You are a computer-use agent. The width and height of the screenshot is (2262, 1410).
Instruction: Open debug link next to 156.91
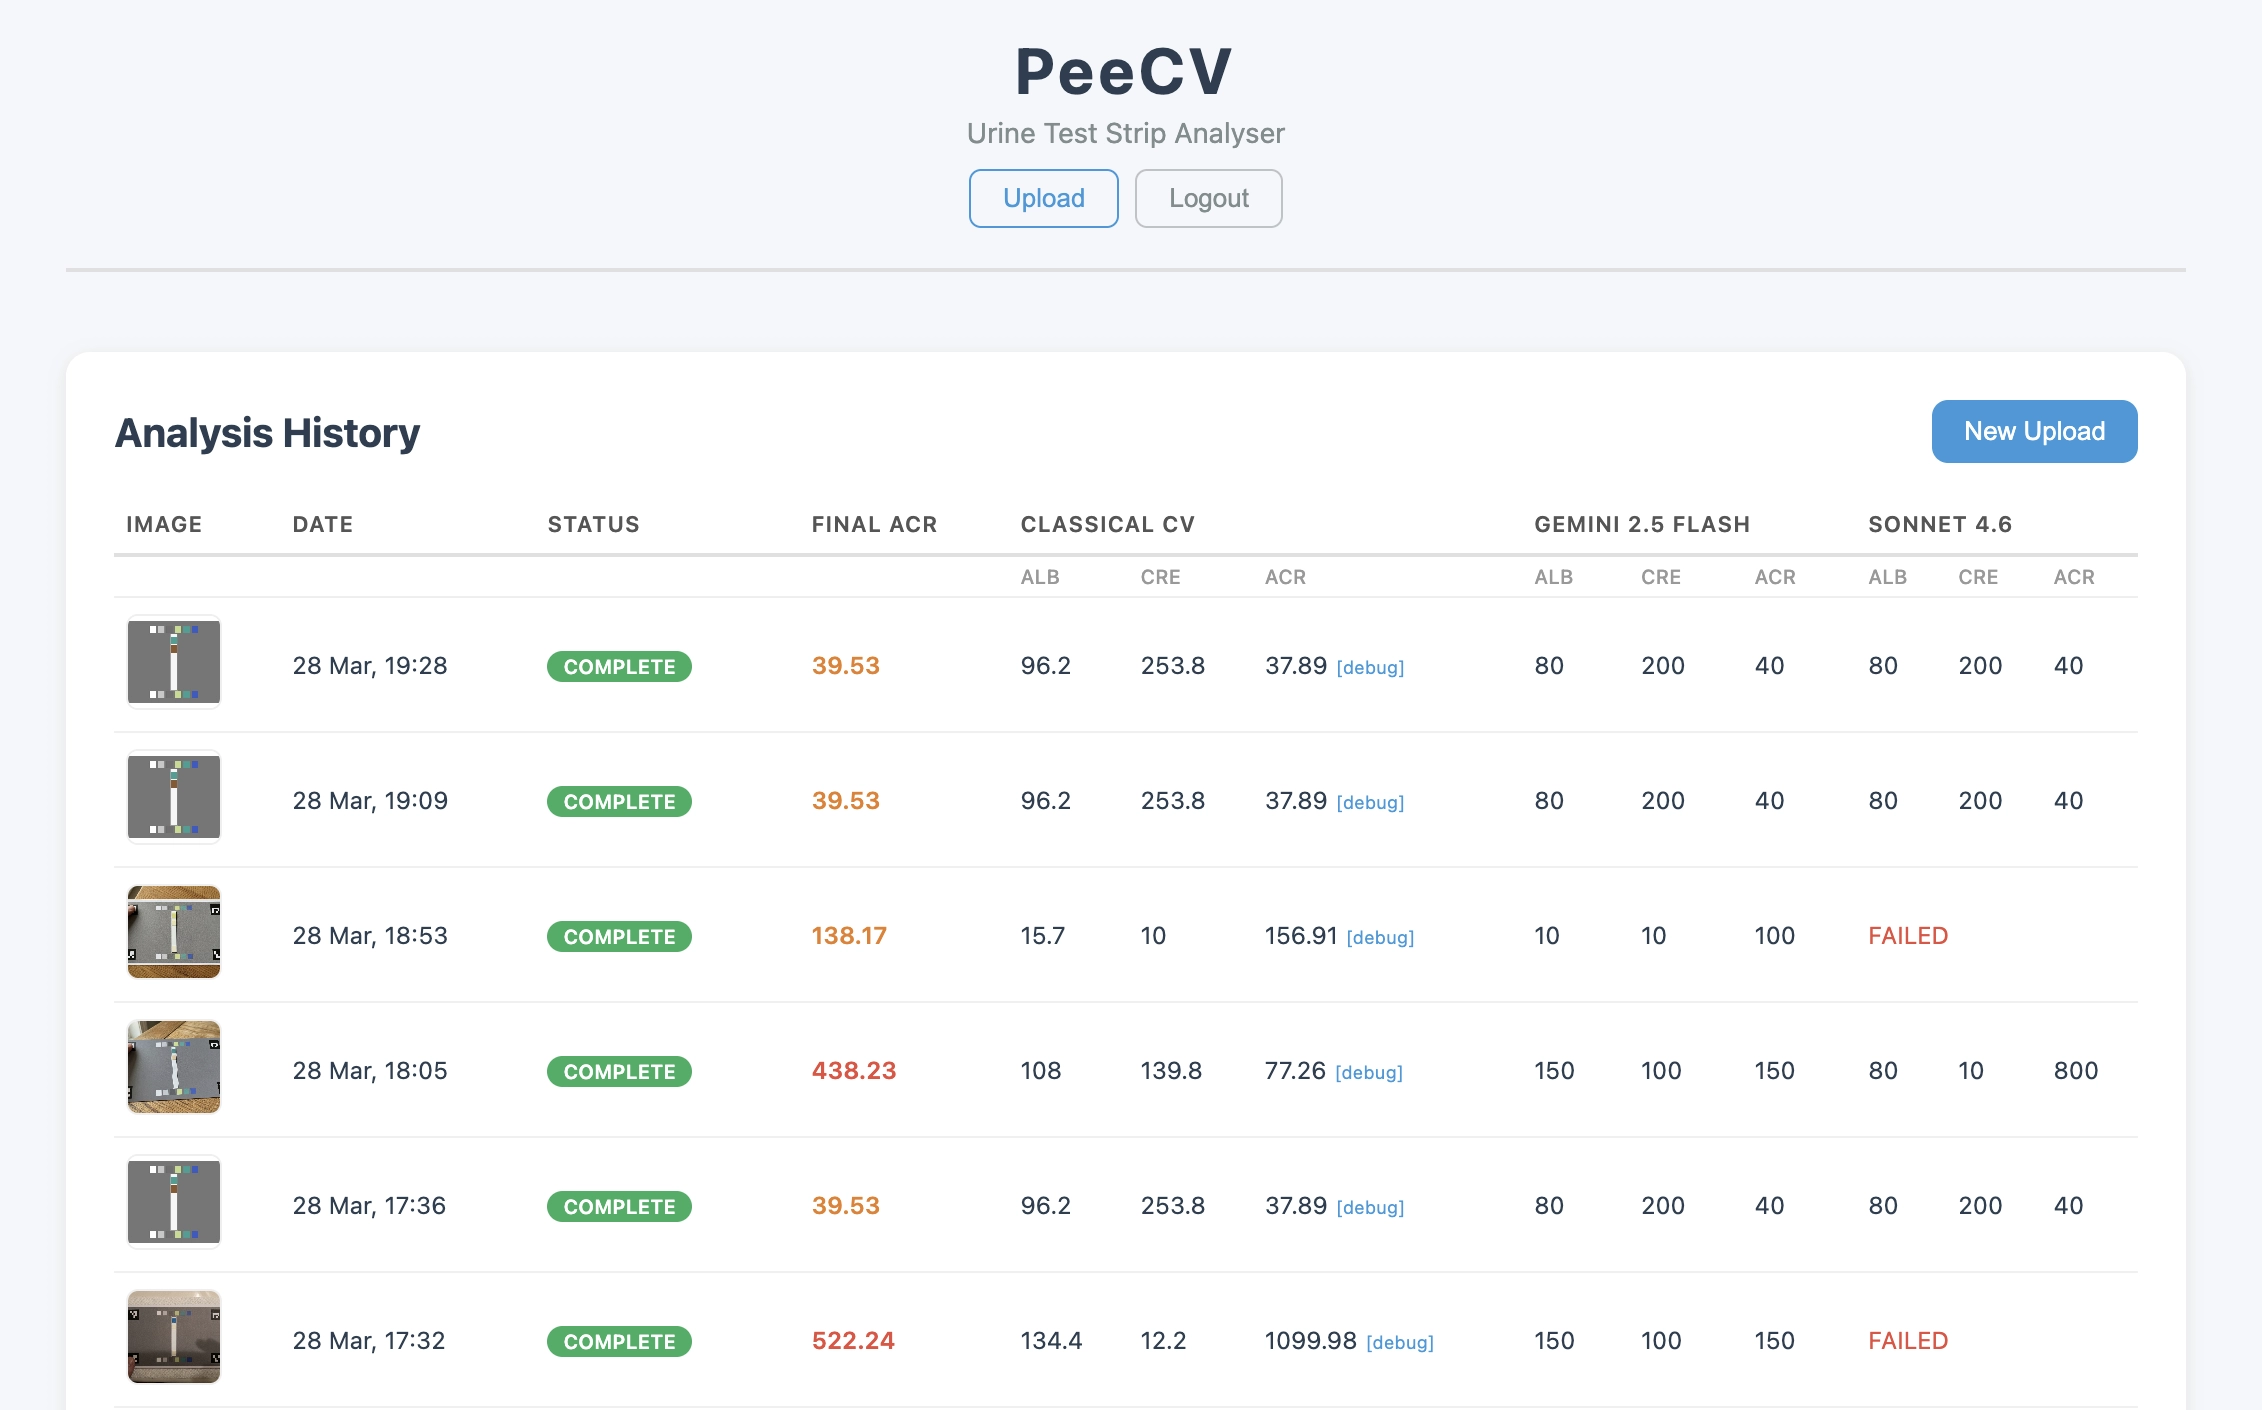(1380, 938)
